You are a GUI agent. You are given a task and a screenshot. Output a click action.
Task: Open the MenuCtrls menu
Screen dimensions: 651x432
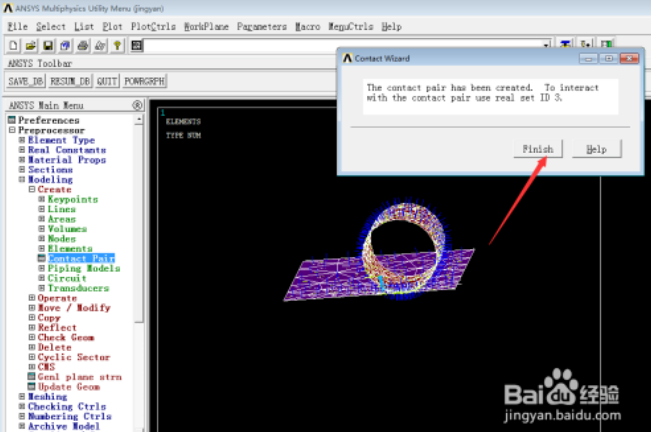[x=351, y=27]
